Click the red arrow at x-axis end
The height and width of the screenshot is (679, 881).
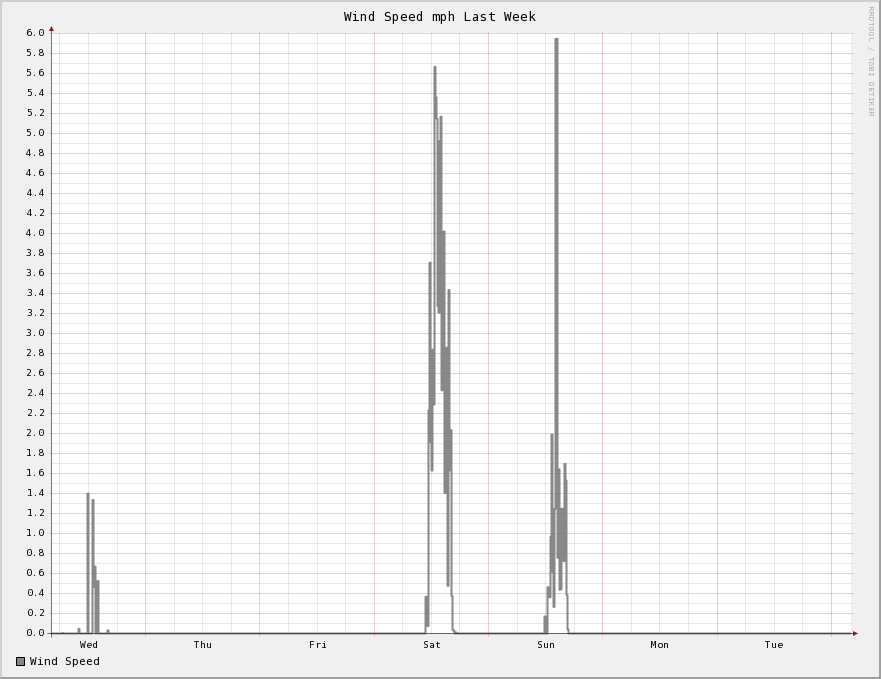[x=855, y=633]
